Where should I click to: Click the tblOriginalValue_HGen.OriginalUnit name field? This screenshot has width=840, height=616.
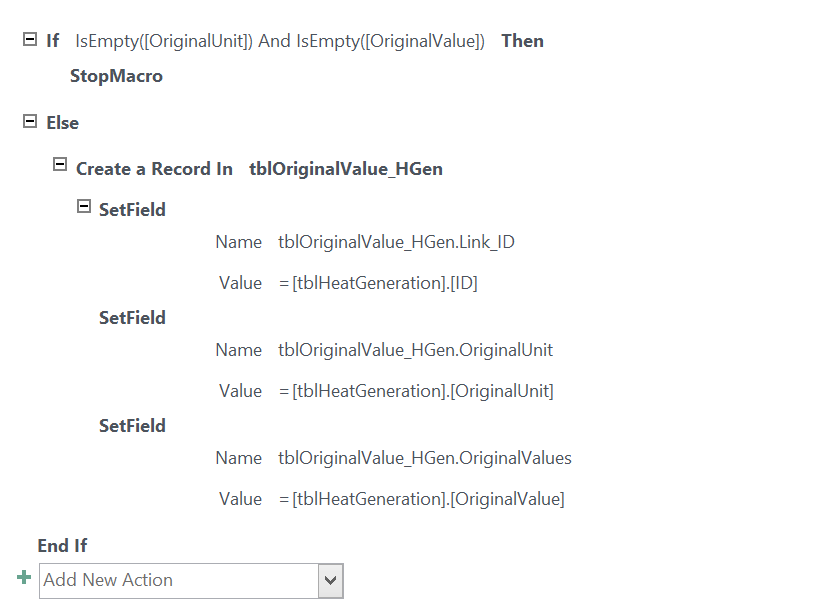click(415, 350)
